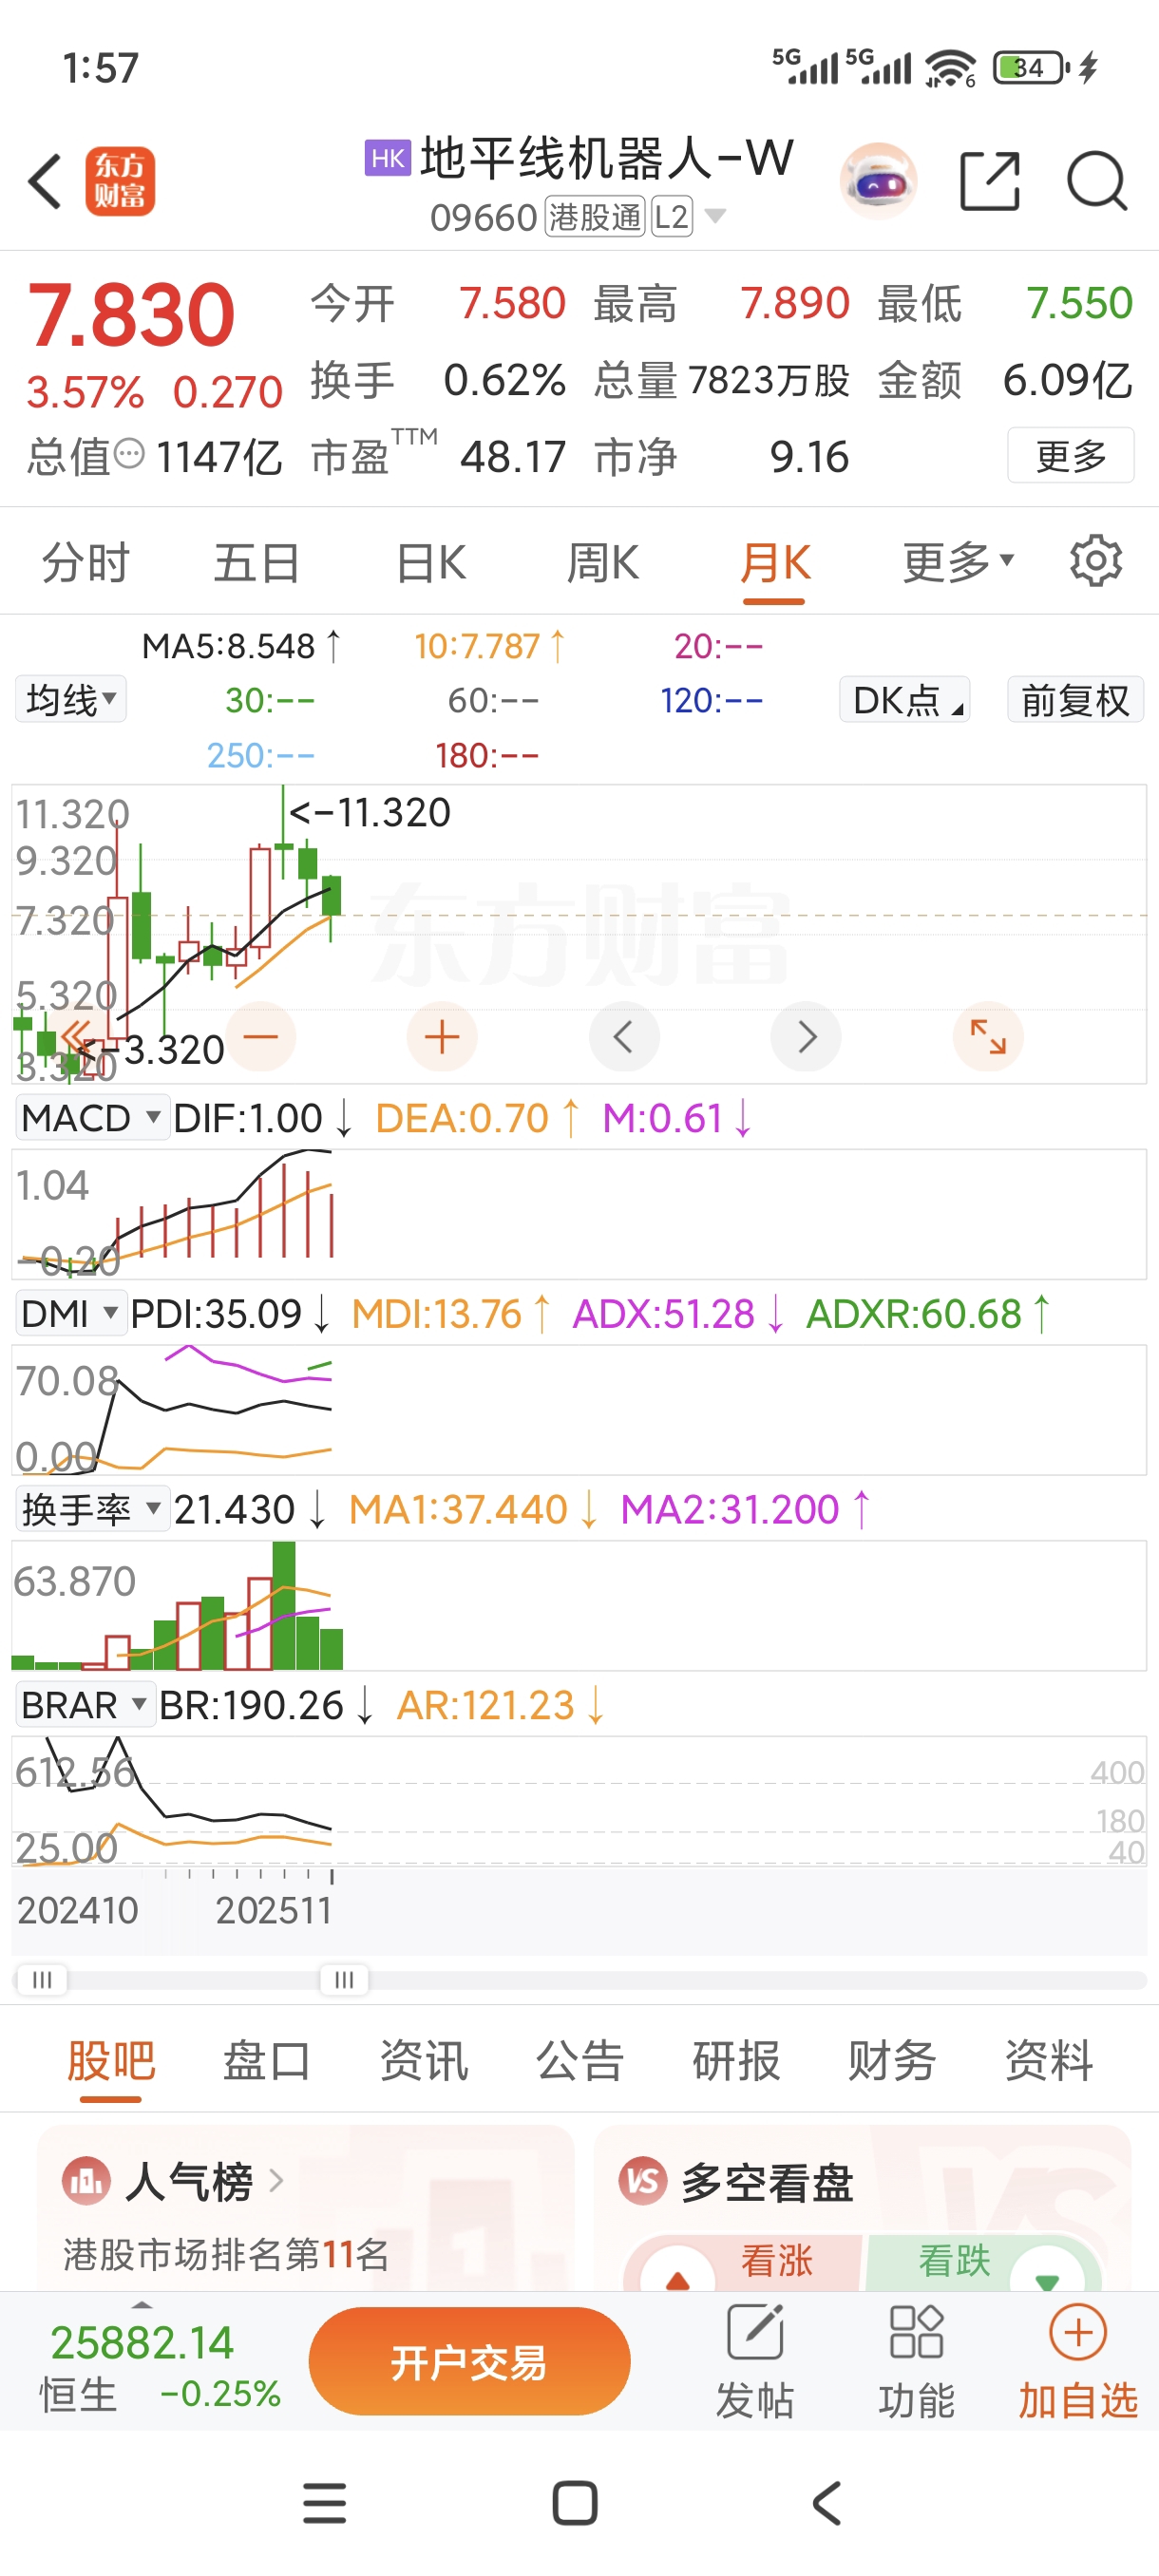Expand chart to fullscreen
Screen dimensions: 1159x2576
[988, 1037]
